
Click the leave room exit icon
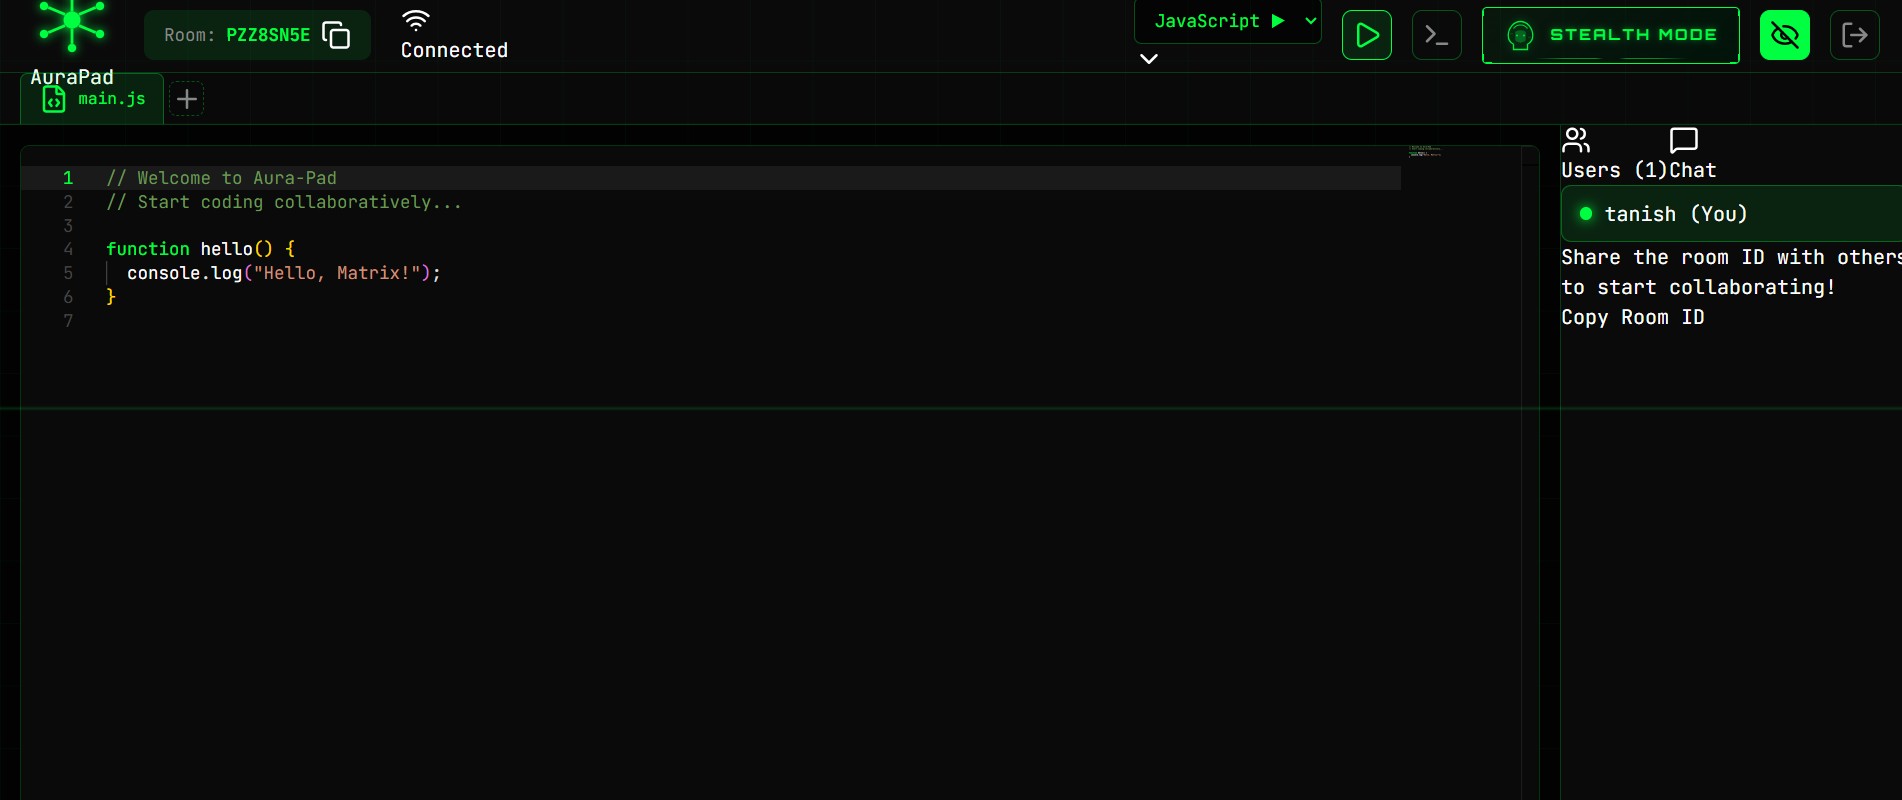click(x=1855, y=35)
